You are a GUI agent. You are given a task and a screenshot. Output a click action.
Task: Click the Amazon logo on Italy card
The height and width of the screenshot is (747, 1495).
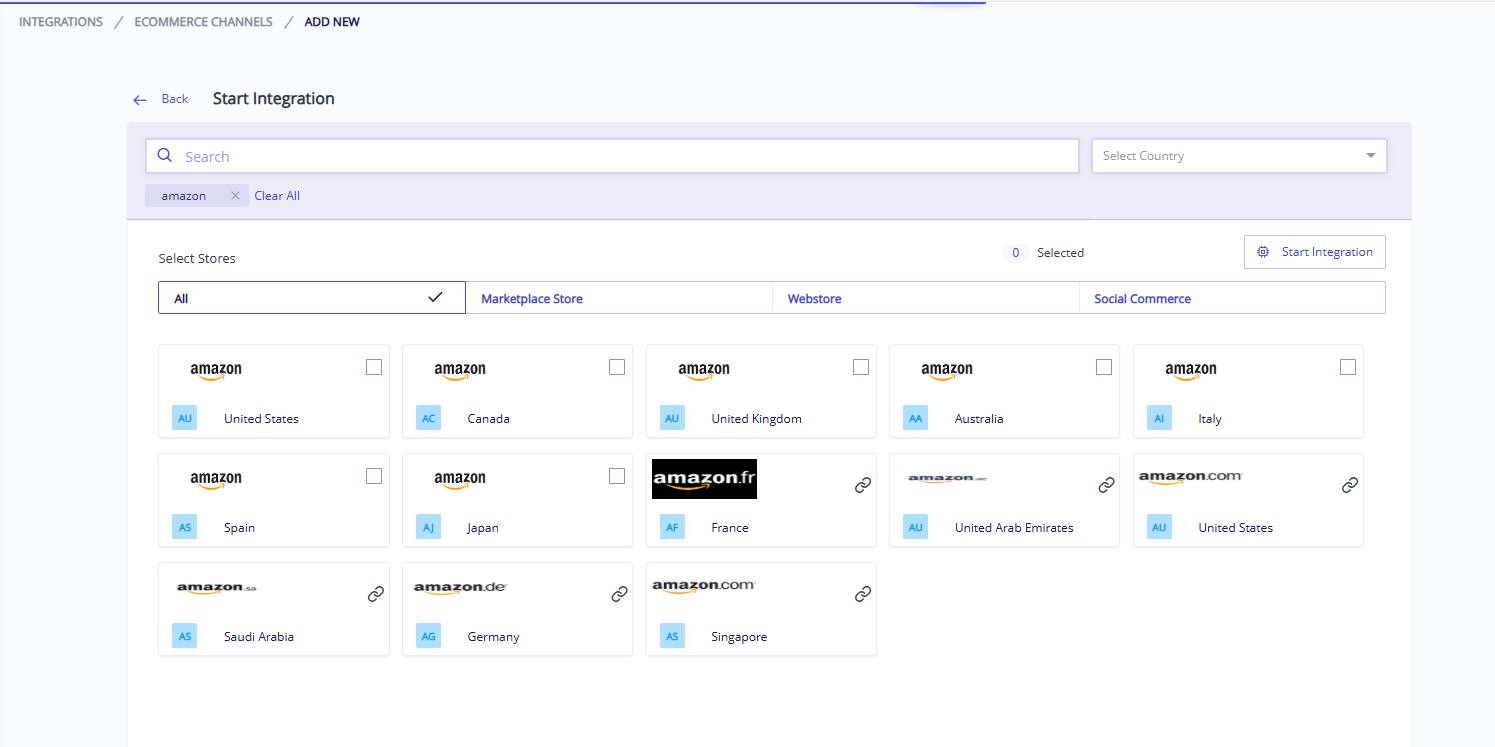click(1191, 371)
